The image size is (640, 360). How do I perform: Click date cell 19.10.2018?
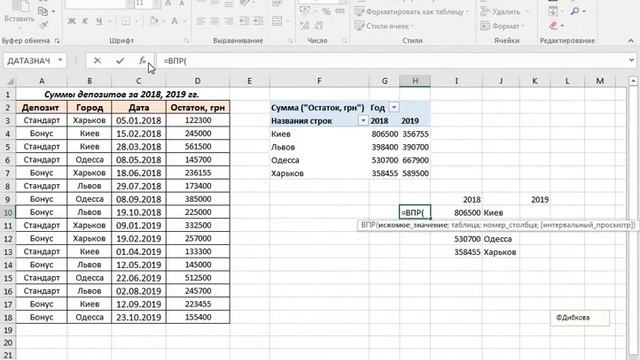(x=139, y=212)
